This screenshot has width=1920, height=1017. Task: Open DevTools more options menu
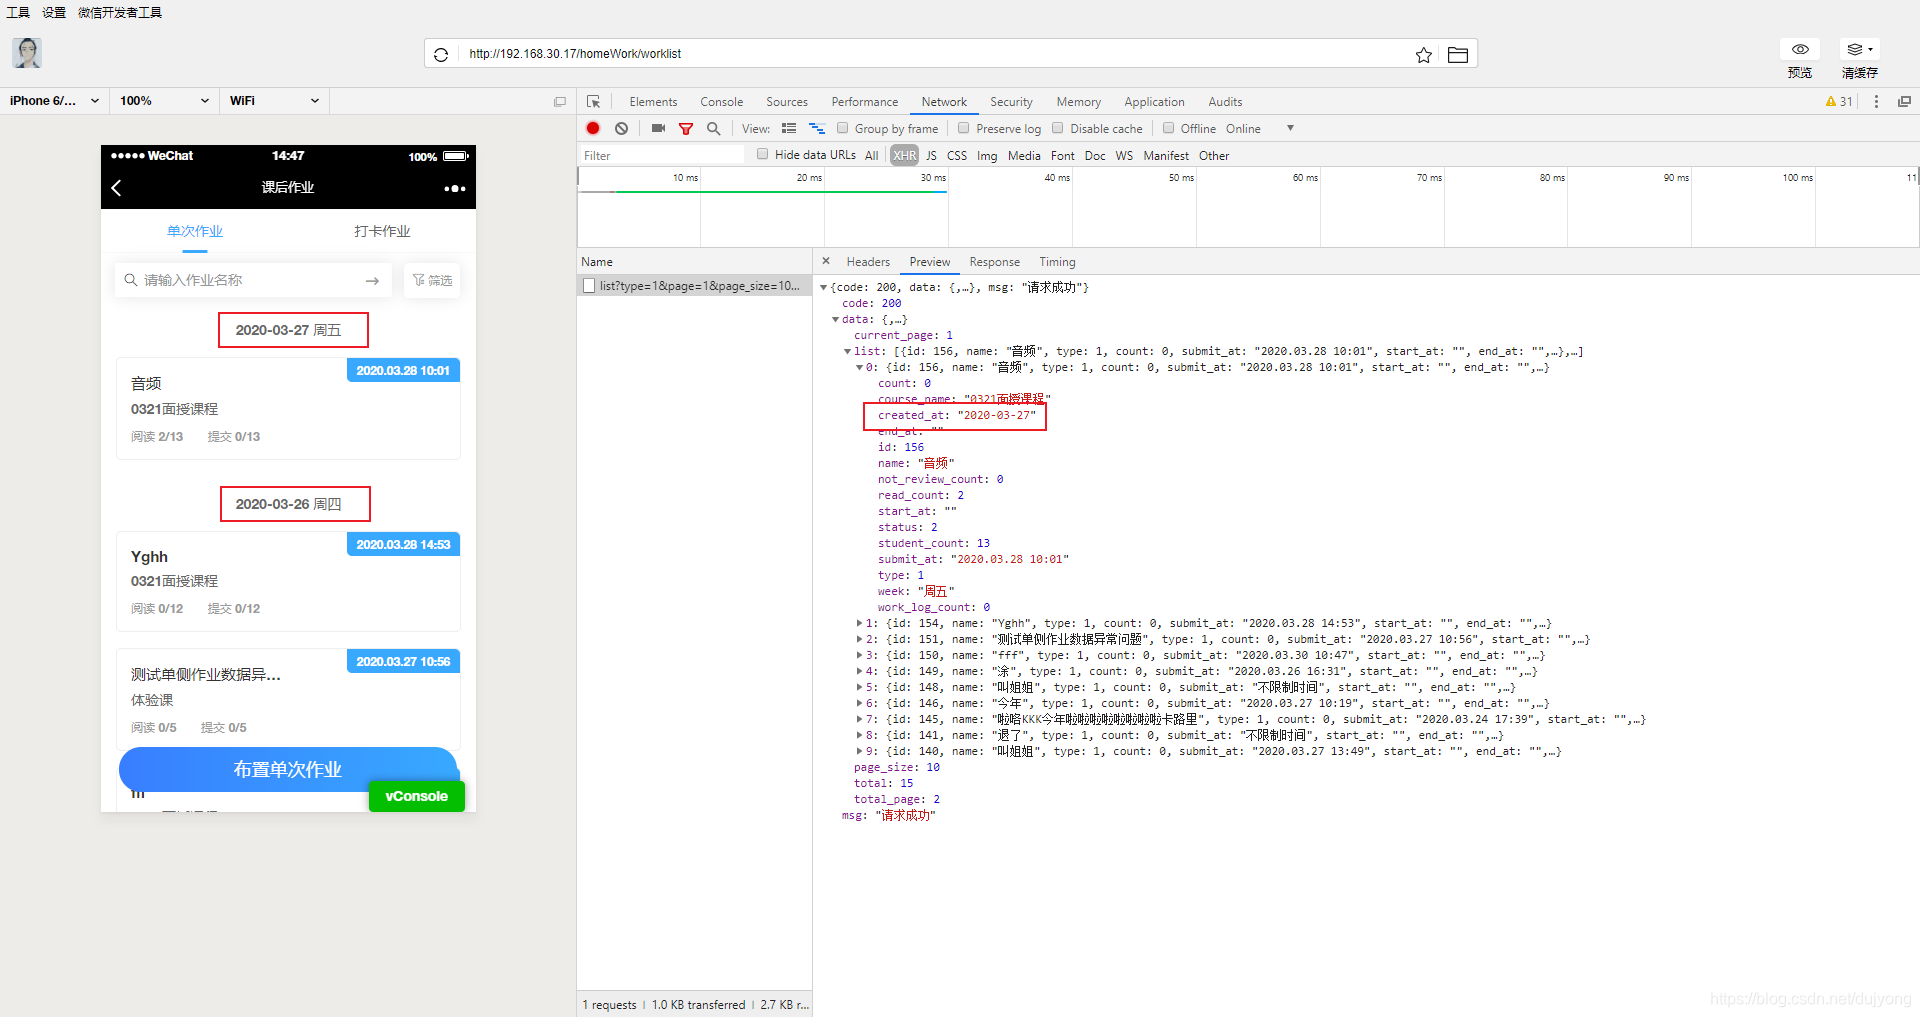[x=1876, y=102]
